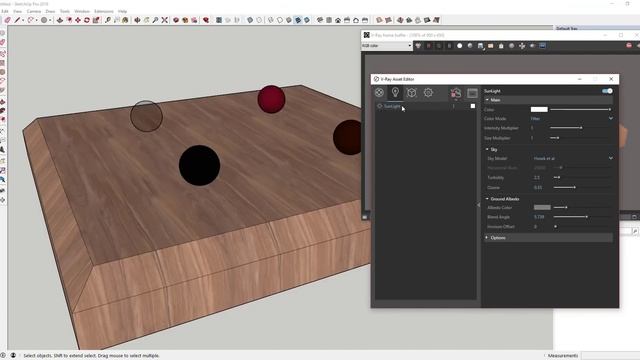Select the Line pencil tool
640x360 pixels.
pos(17,20)
